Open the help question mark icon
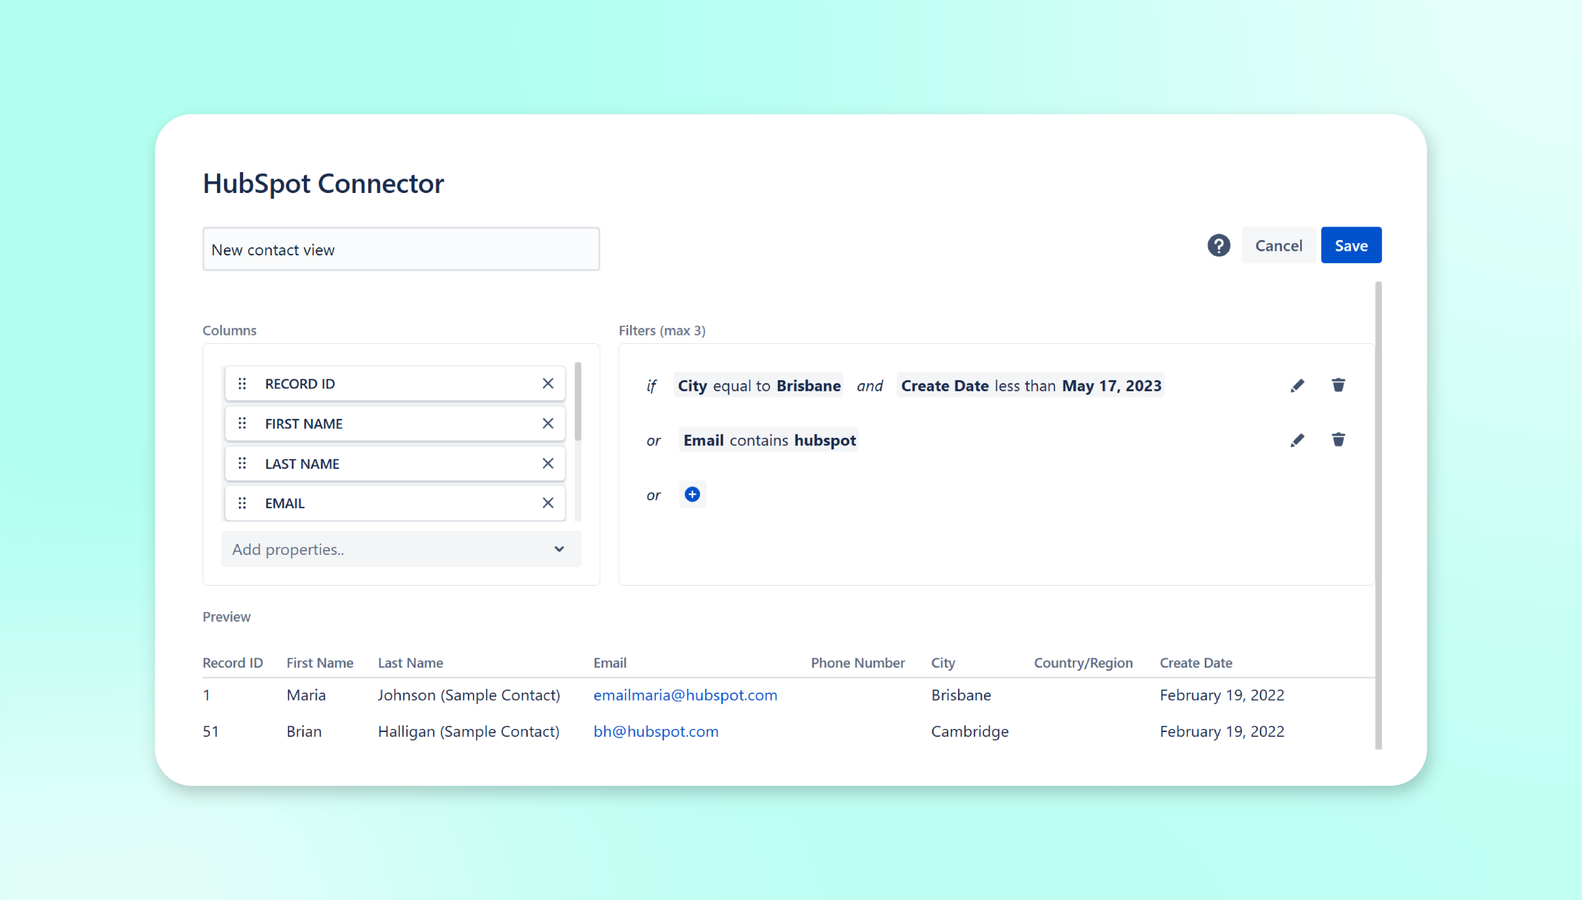 [x=1218, y=245]
